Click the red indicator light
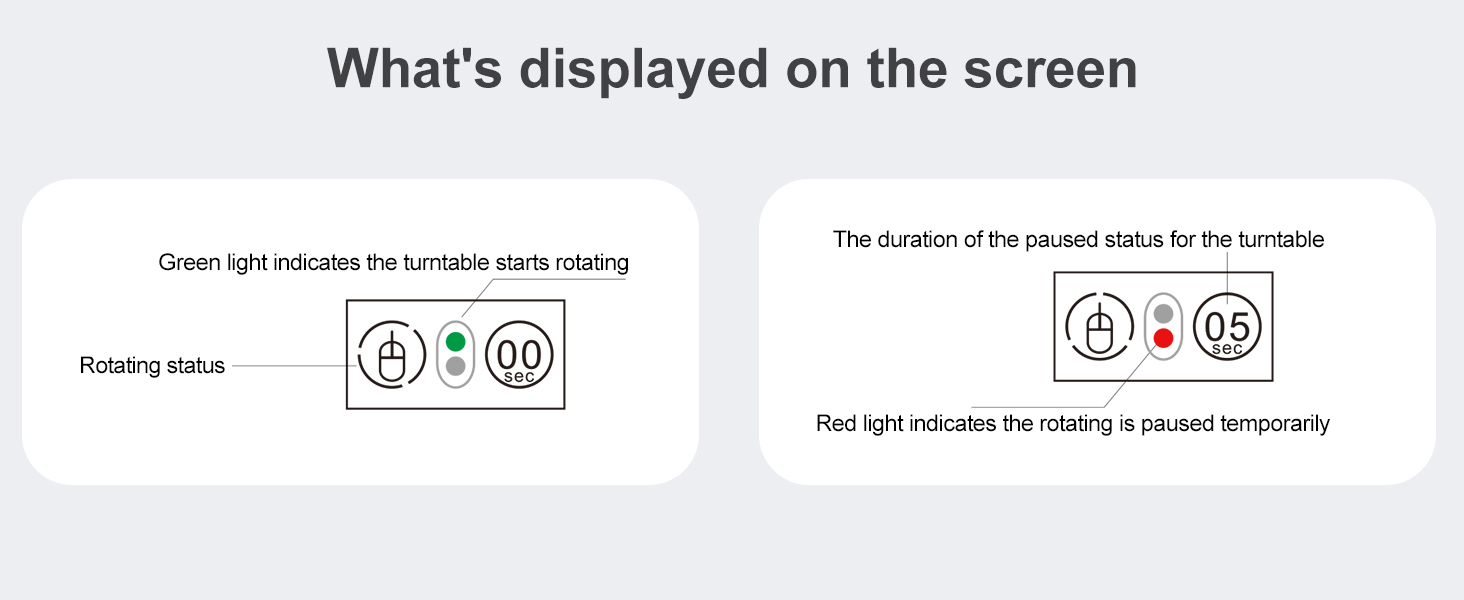 tap(1163, 338)
